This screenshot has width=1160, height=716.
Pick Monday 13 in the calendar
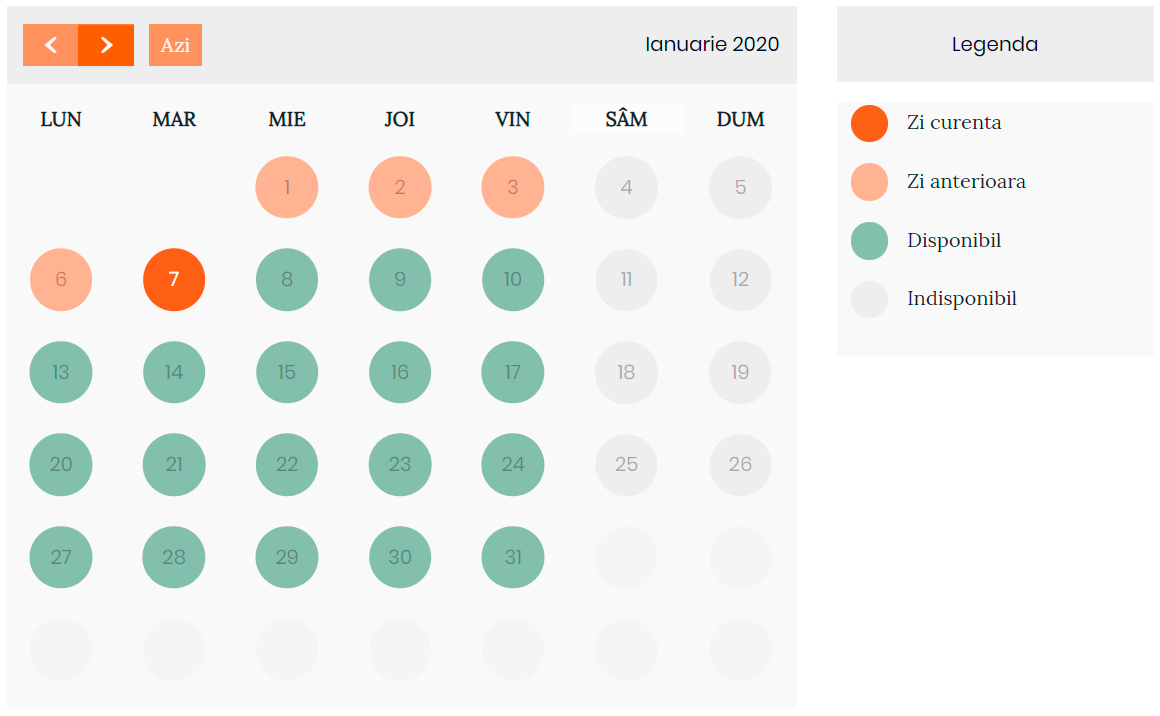point(61,372)
